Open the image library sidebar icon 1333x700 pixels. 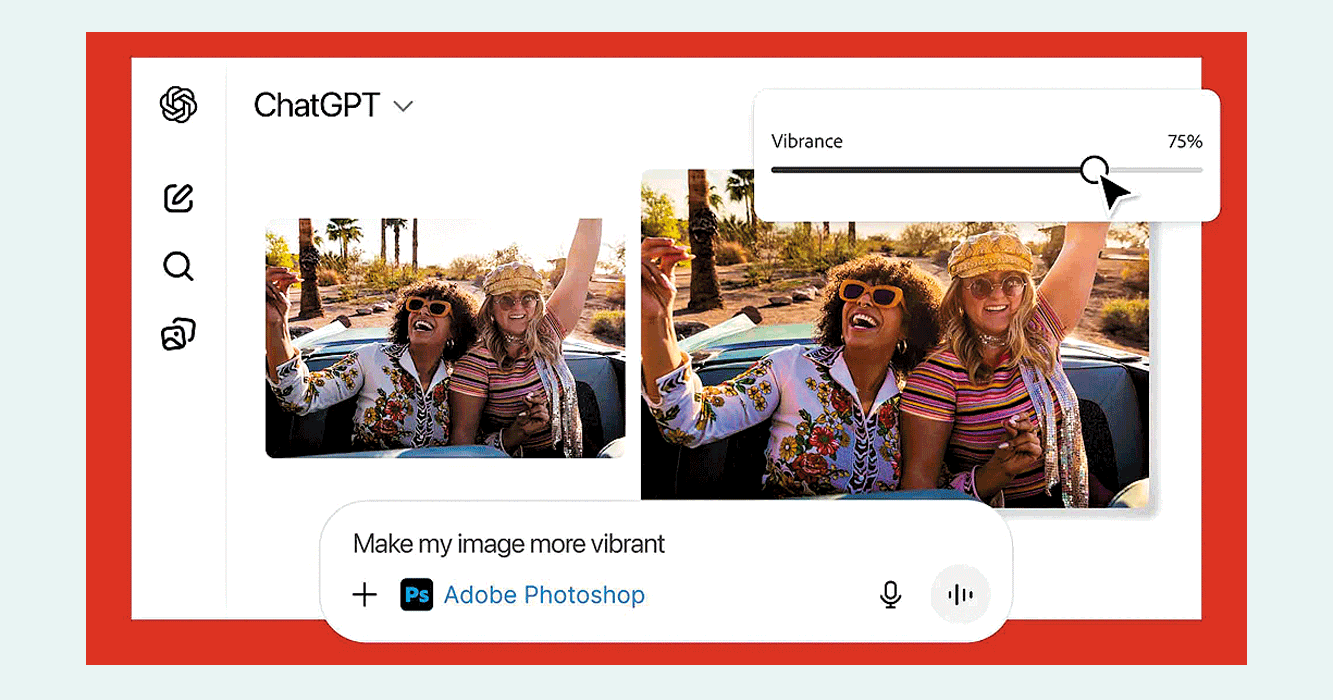click(x=178, y=334)
